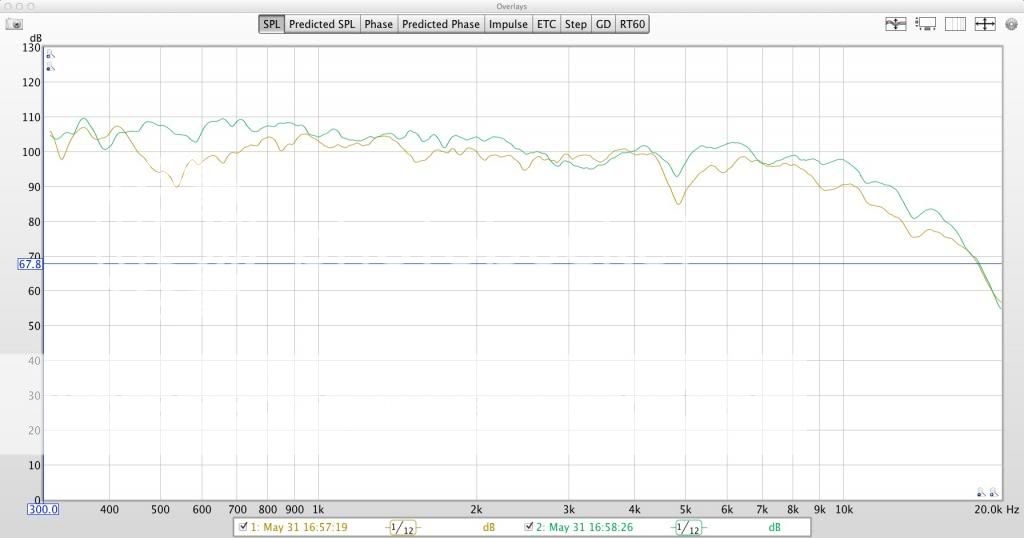Select the RT60 tab
This screenshot has height=538, width=1024.
(632, 24)
